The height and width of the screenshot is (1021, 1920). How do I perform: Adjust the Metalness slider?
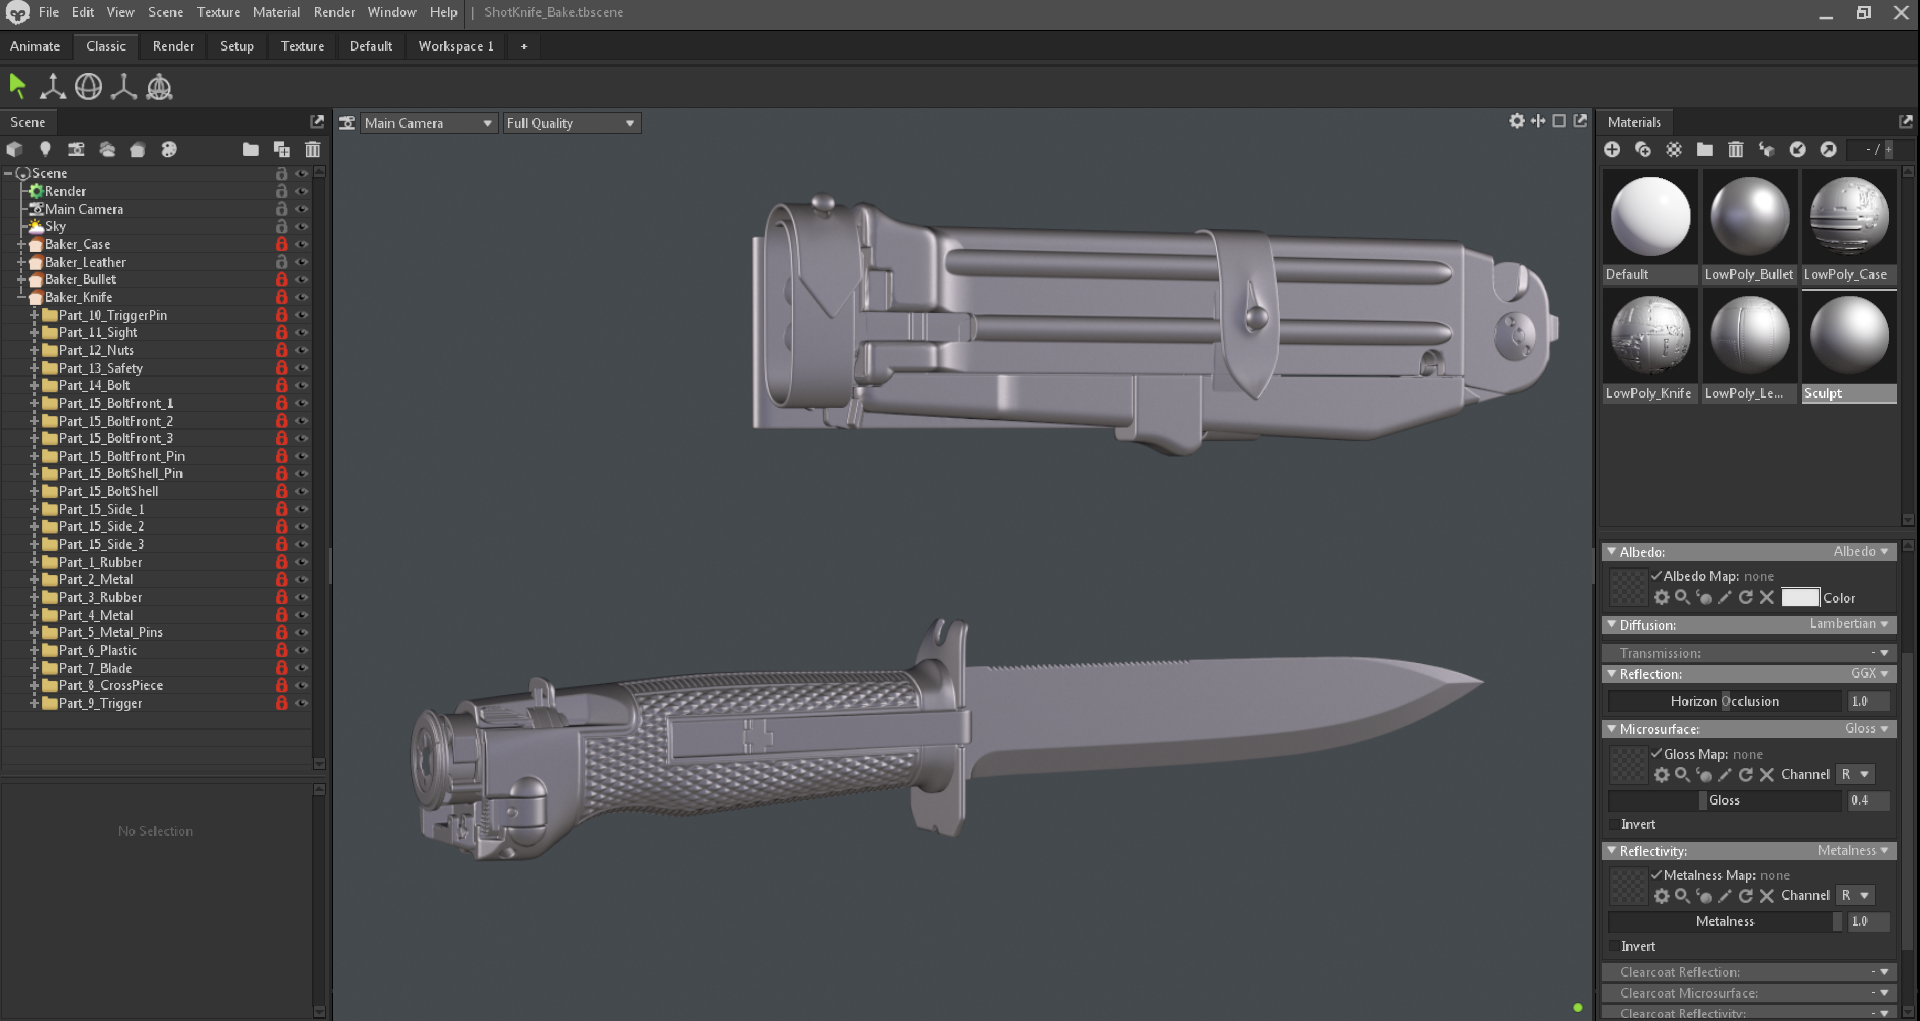pos(1724,921)
